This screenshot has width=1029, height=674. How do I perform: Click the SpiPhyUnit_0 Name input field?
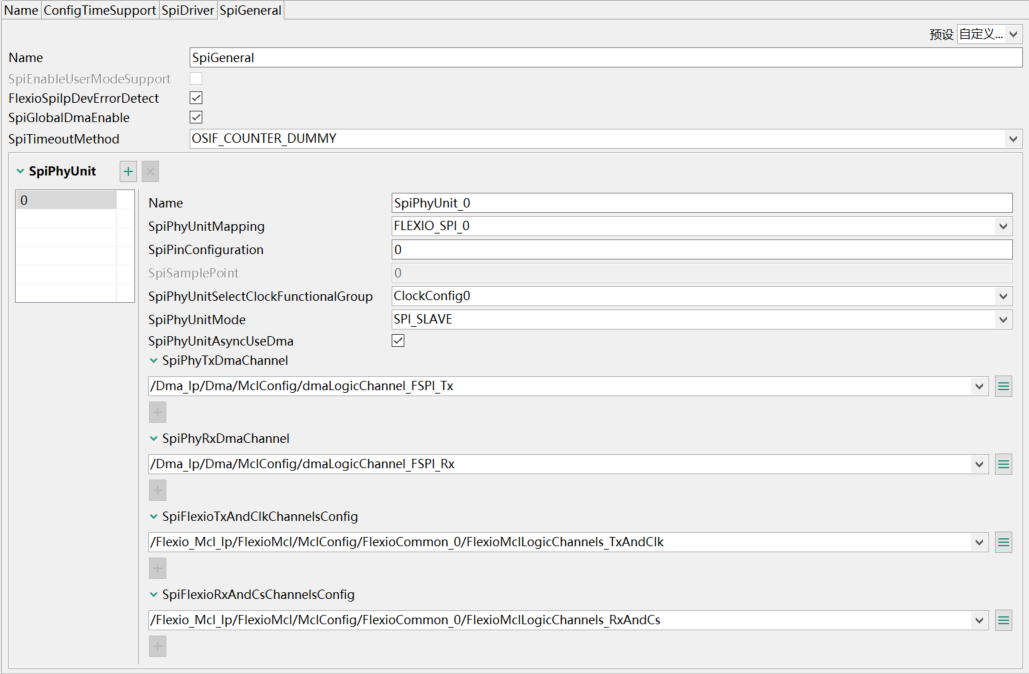(700, 202)
